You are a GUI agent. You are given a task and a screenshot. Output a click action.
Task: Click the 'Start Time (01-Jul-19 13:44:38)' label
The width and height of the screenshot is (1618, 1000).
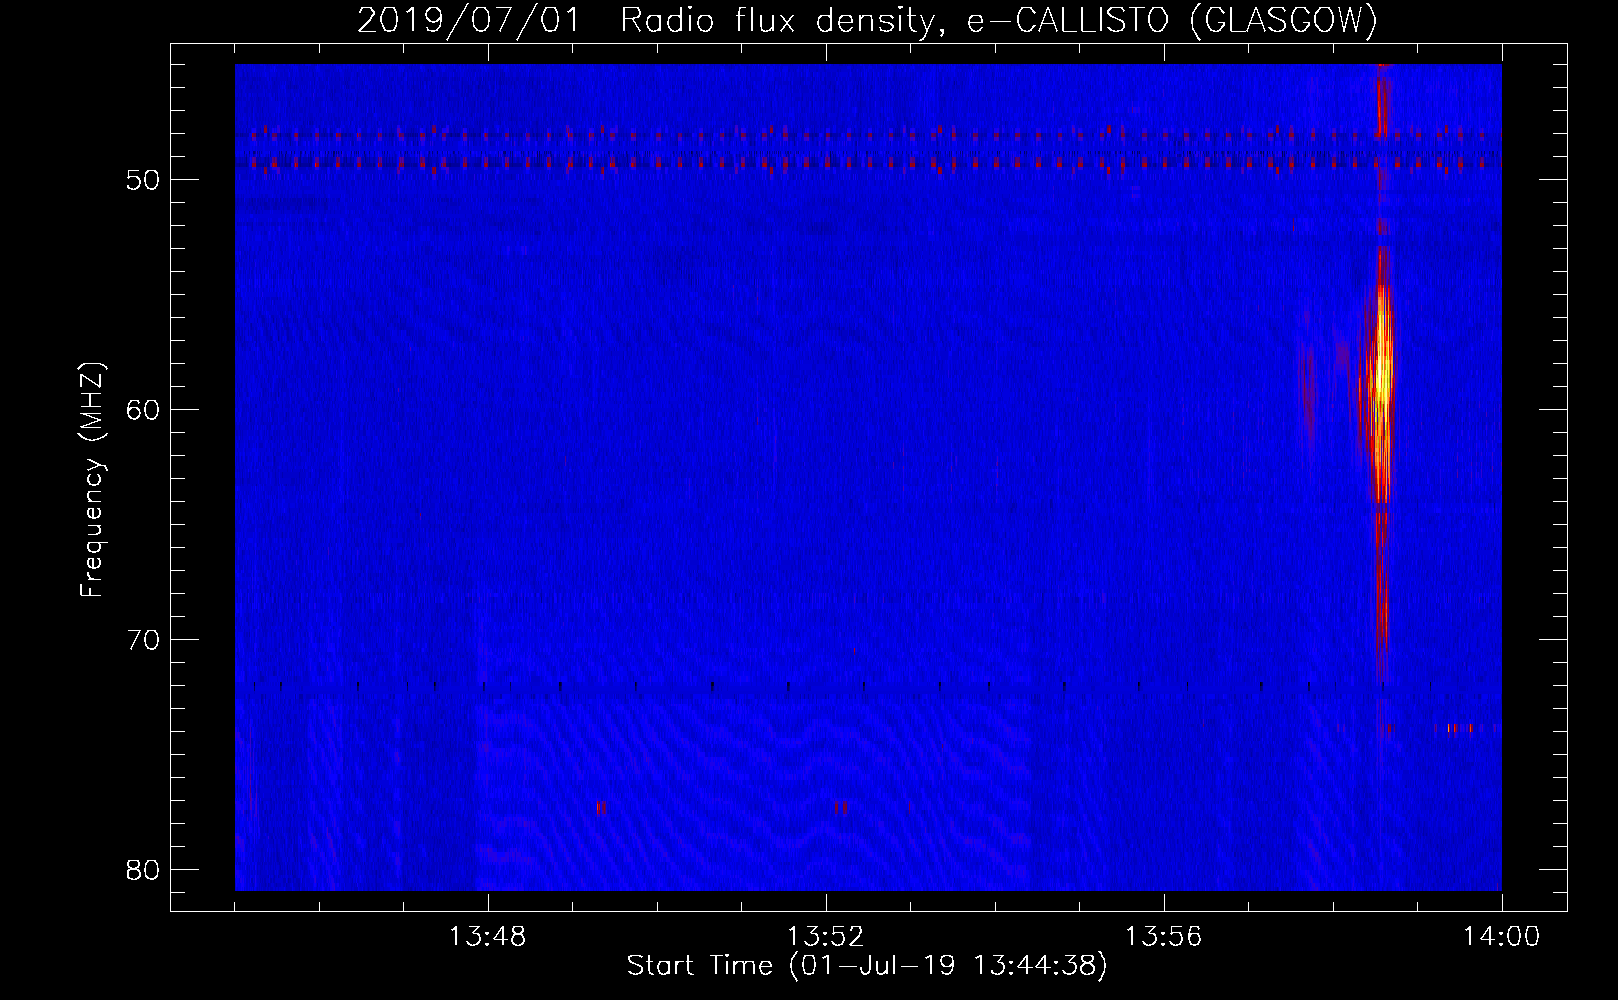tap(867, 966)
